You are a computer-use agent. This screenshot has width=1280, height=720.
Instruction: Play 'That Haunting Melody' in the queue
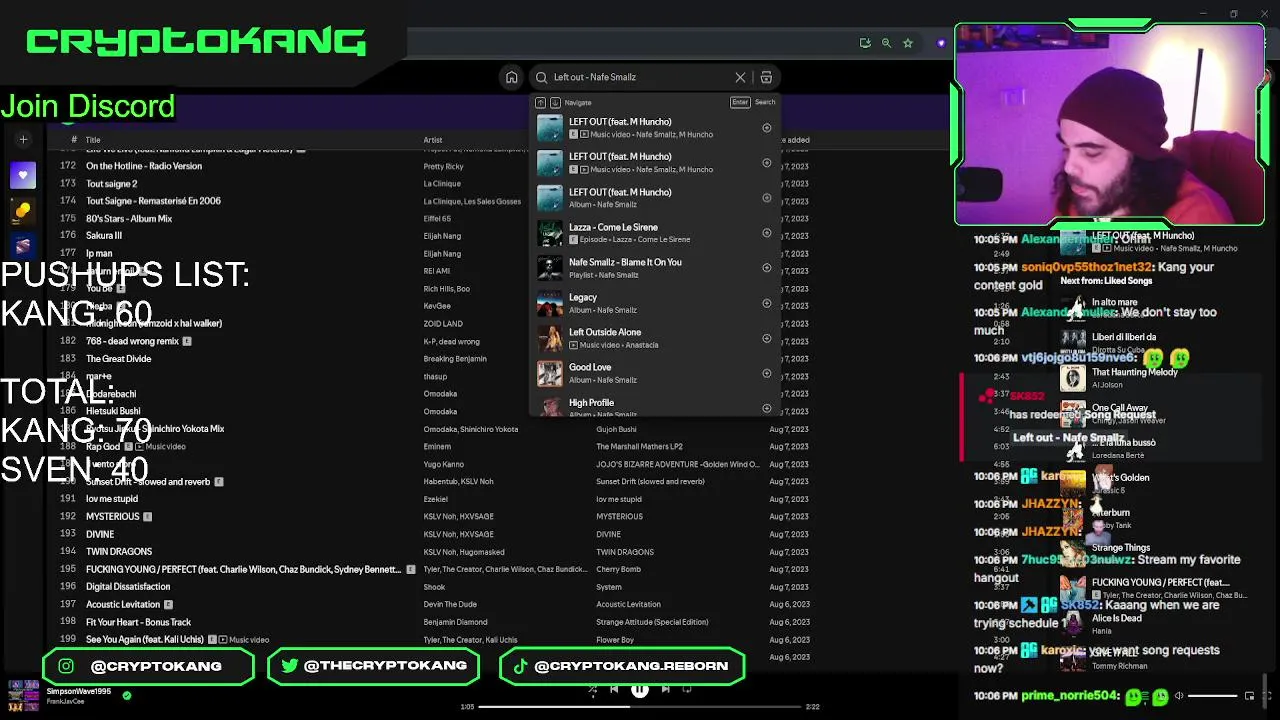(x=1135, y=372)
